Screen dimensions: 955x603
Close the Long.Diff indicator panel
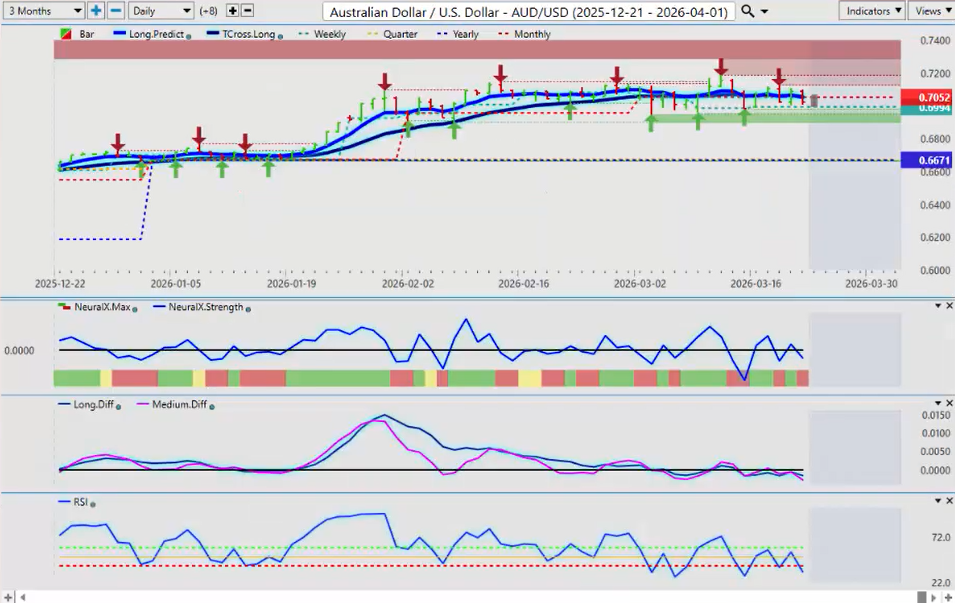948,403
